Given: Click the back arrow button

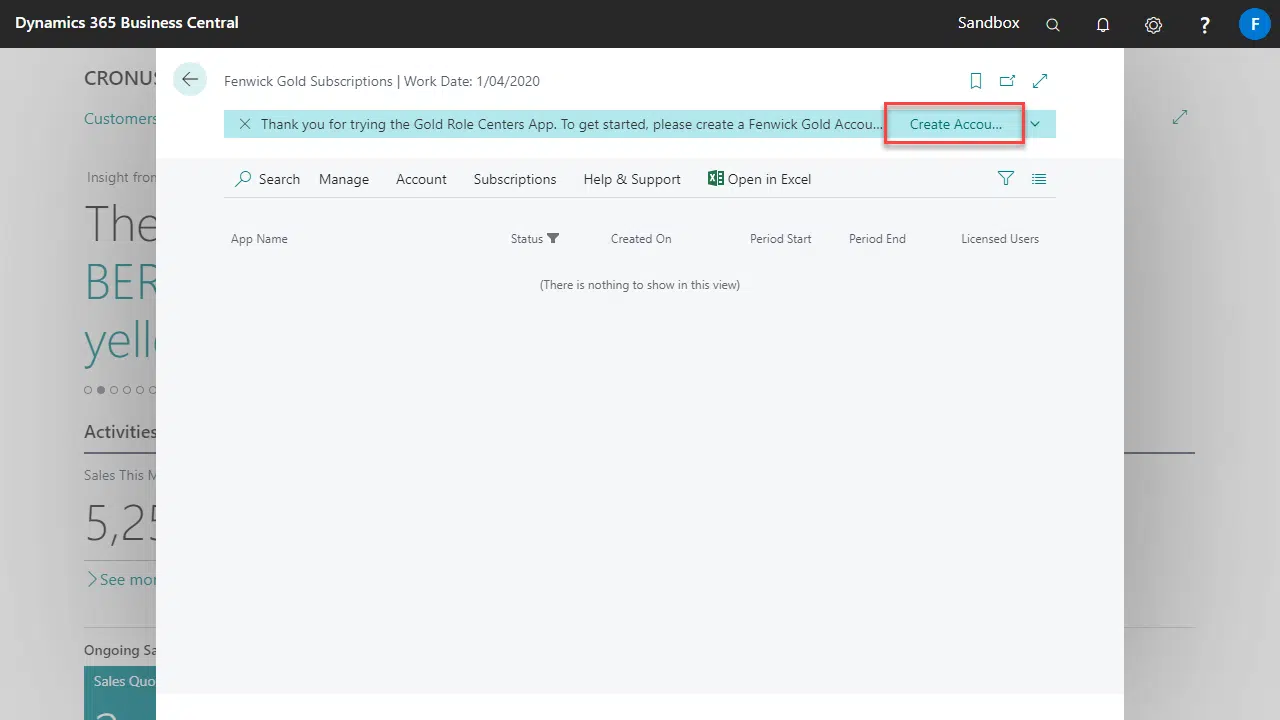Looking at the screenshot, I should (x=189, y=80).
